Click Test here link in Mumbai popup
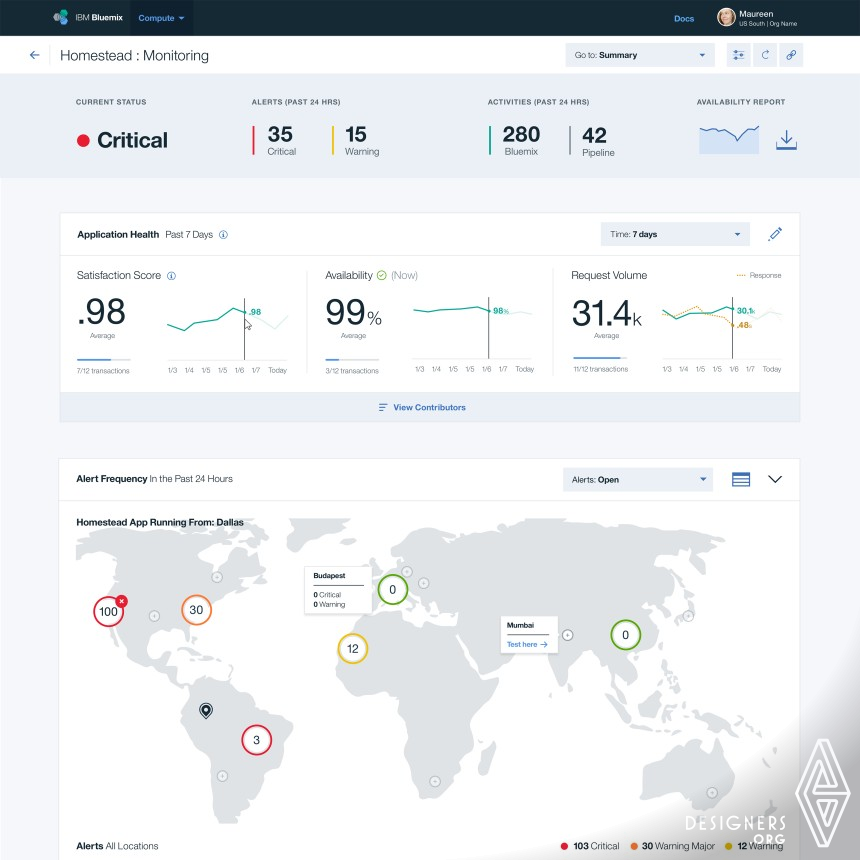Screen dimensions: 860x860 526,645
